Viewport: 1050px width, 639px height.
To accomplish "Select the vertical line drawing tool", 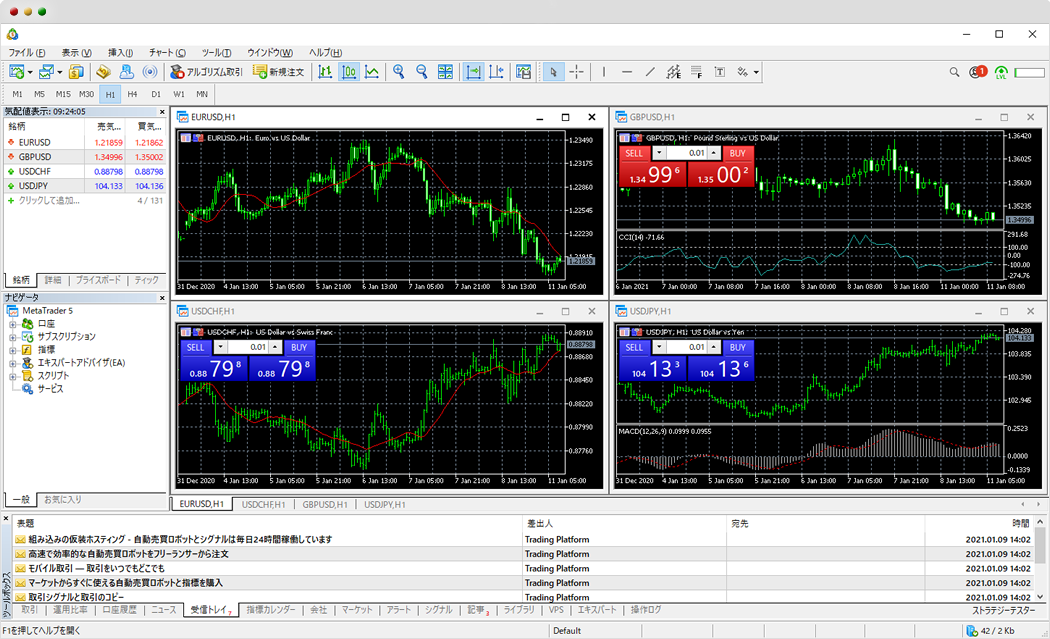I will tap(603, 72).
